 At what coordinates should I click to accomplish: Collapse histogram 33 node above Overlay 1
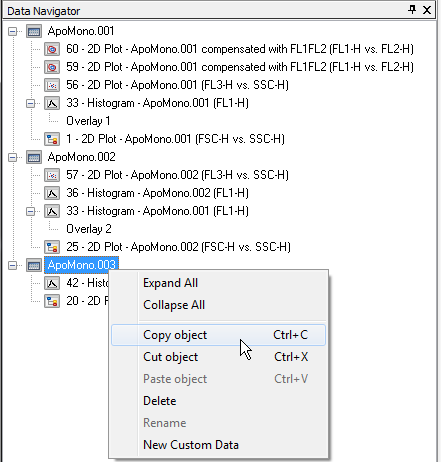(30, 104)
